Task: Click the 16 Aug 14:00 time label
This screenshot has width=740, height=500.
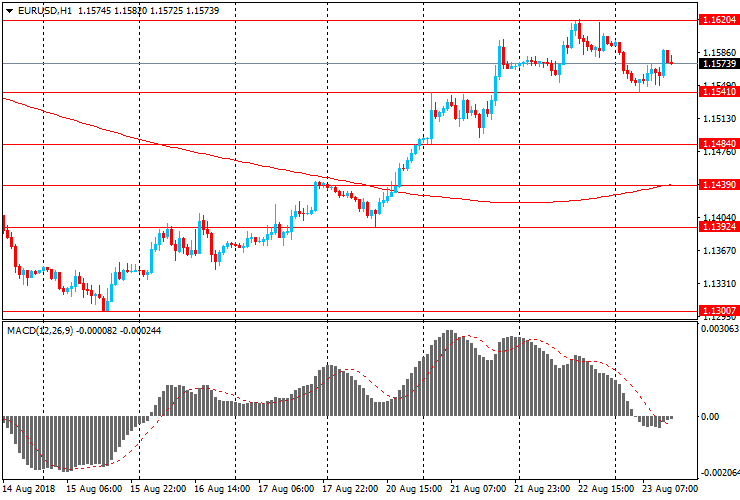Action: click(x=222, y=489)
